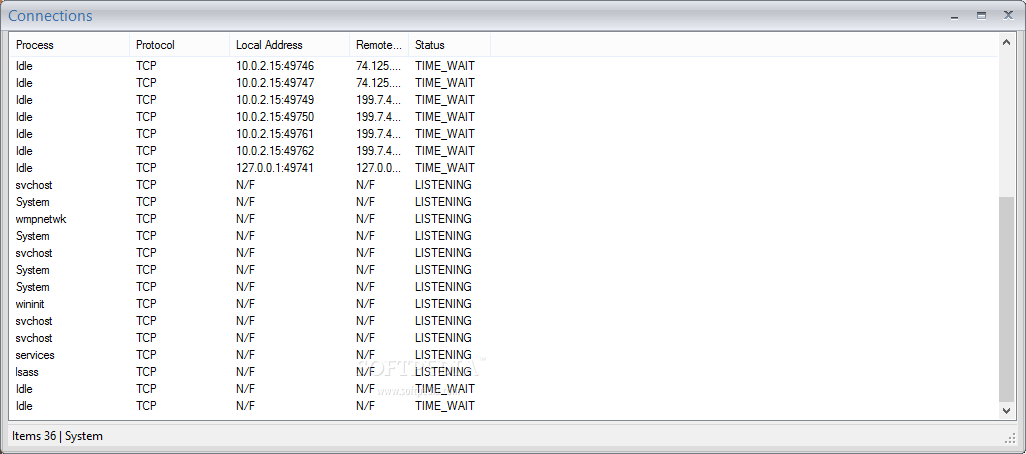Image resolution: width=1026 pixels, height=454 pixels.
Task: Select local address 10.0.2.15:49746
Action: (x=275, y=66)
